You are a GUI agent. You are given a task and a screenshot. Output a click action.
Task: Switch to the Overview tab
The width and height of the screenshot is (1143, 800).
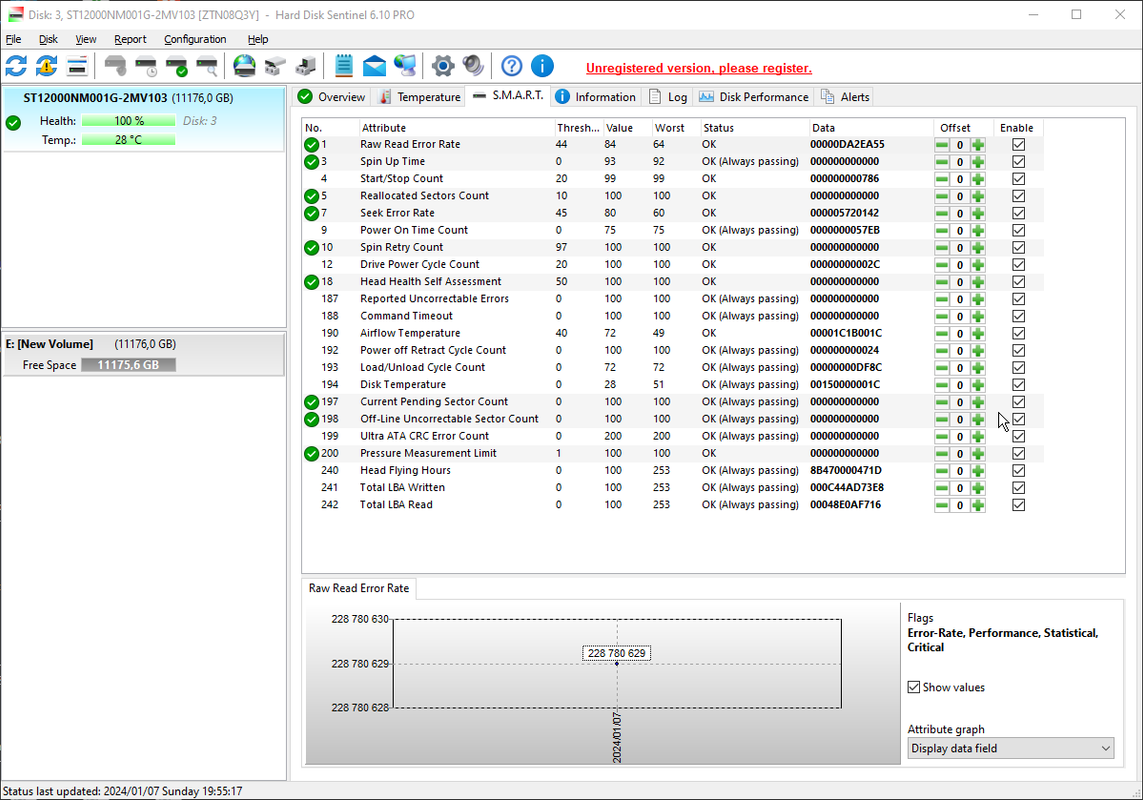pyautogui.click(x=332, y=97)
